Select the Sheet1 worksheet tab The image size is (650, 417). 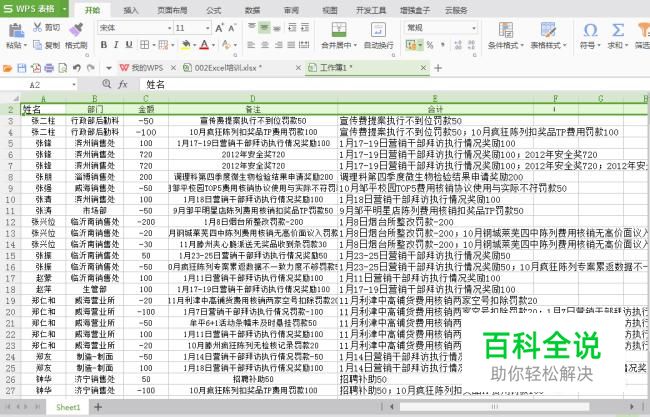[68, 407]
